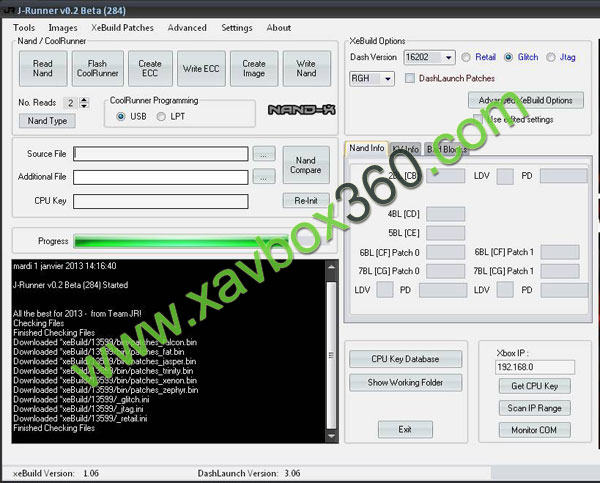Viewport: 600px width, 483px height.
Task: Click the Nand Compare button
Action: 306,165
